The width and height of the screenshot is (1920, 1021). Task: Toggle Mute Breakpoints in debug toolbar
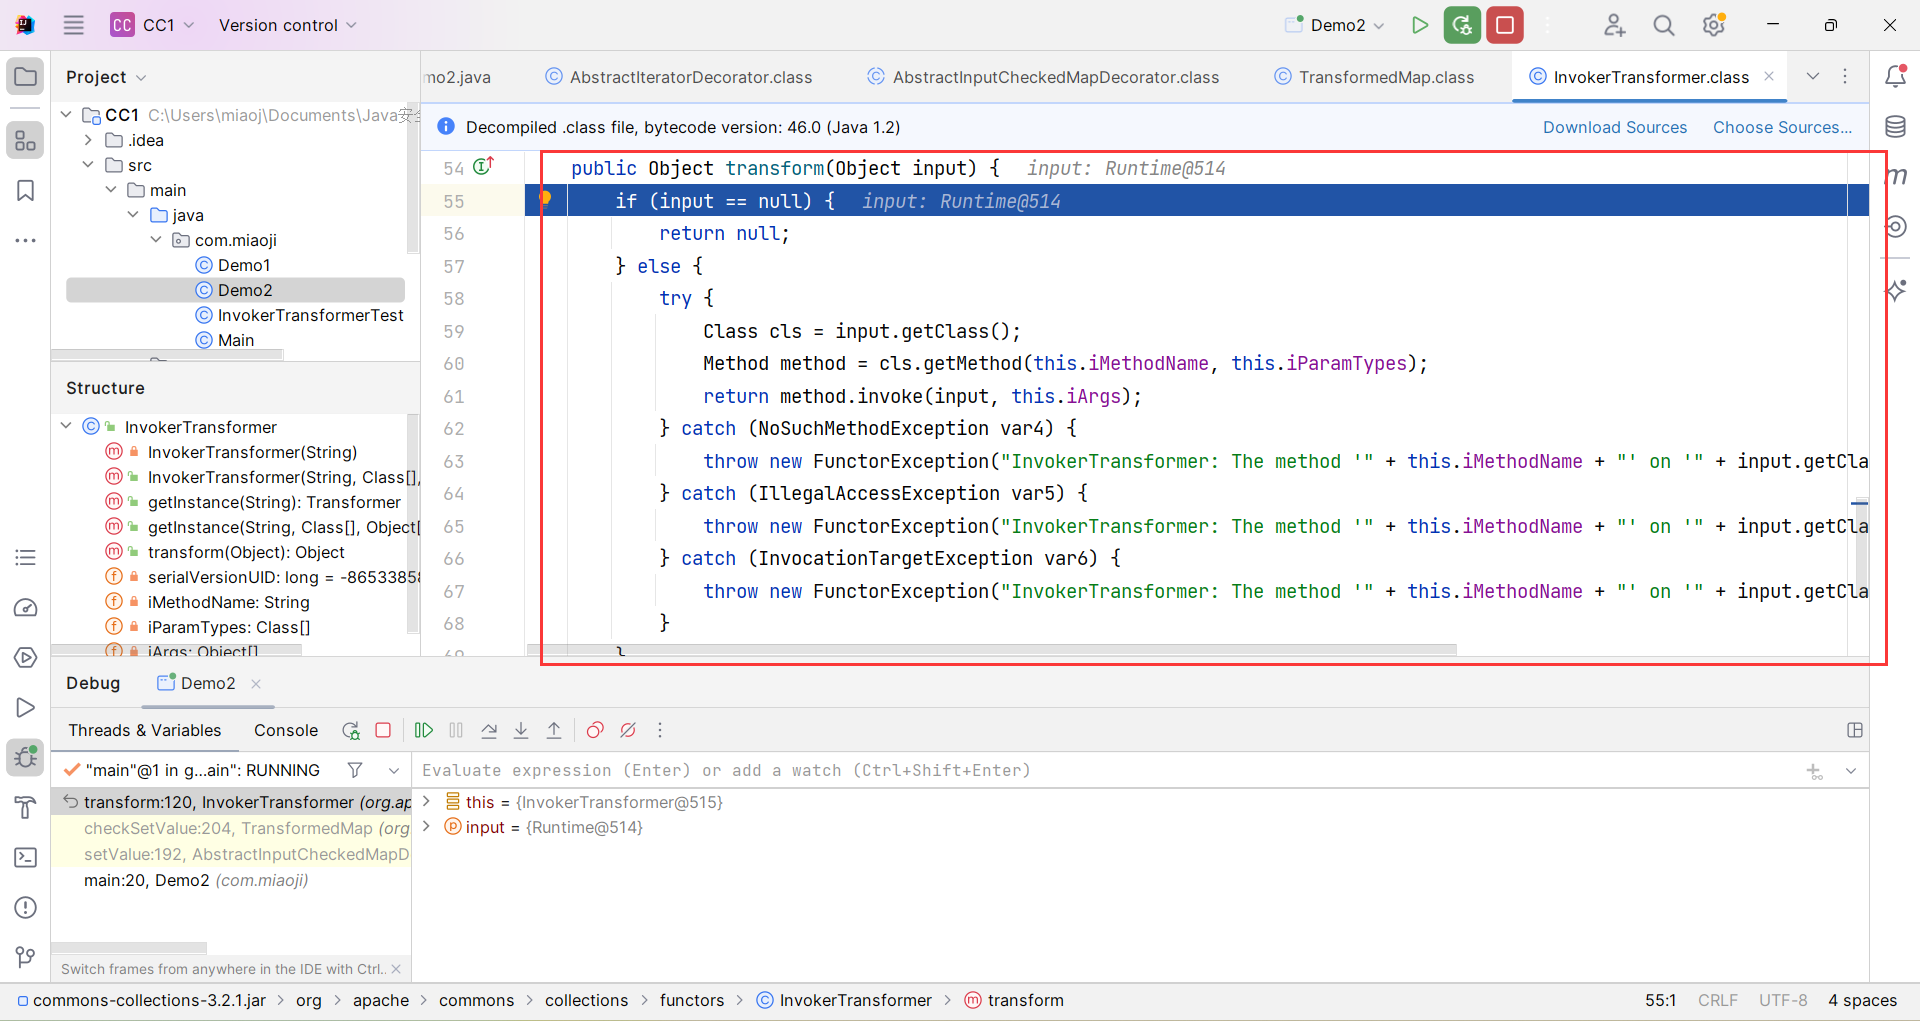coord(628,731)
